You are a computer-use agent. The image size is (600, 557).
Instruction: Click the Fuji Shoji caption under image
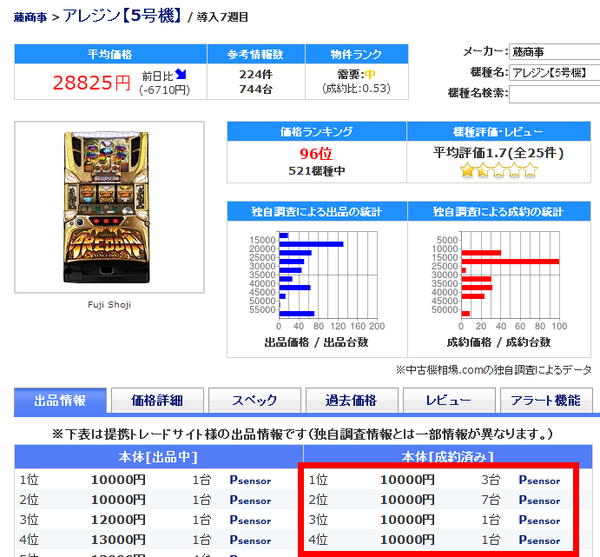point(109,305)
